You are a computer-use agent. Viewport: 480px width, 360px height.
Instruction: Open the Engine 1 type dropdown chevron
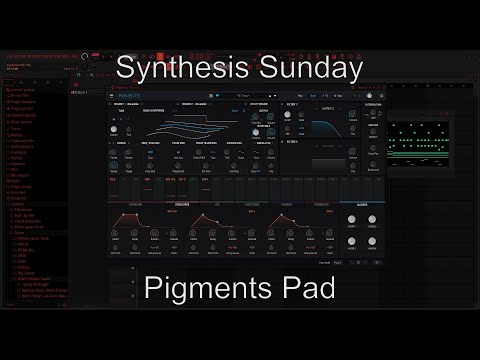142,104
